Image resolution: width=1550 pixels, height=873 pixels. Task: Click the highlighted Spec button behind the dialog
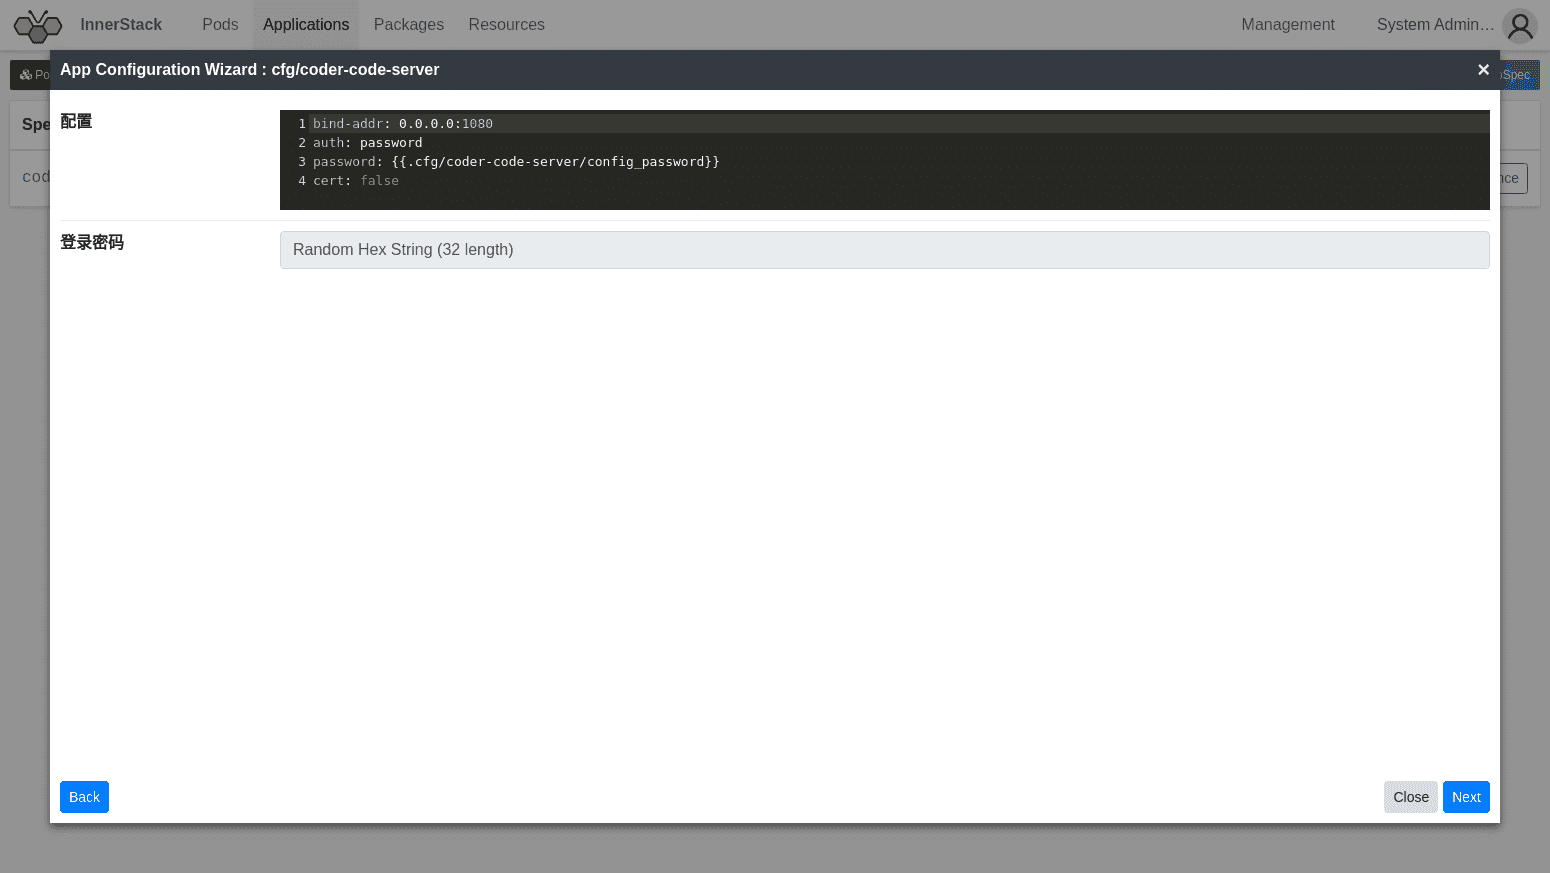tap(1520, 74)
